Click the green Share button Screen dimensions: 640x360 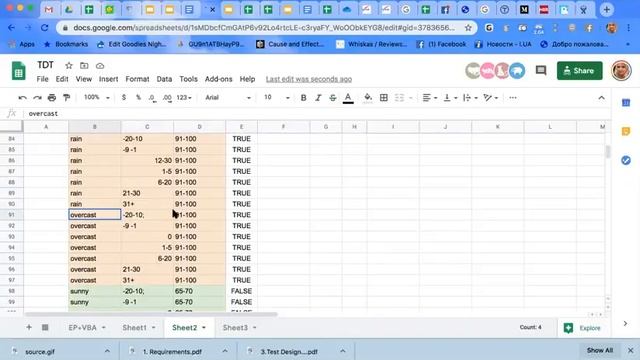(x=579, y=71)
